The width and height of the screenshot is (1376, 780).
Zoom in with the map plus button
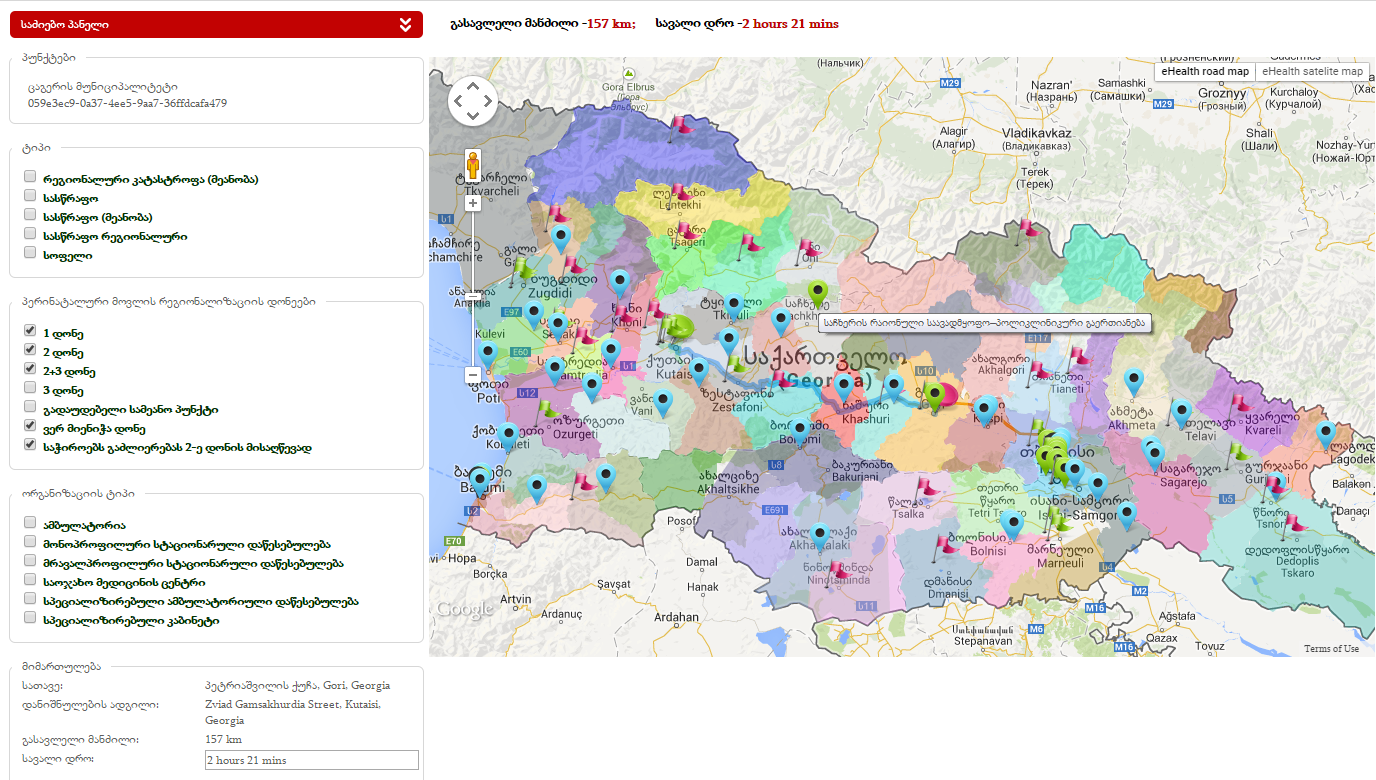coord(473,203)
